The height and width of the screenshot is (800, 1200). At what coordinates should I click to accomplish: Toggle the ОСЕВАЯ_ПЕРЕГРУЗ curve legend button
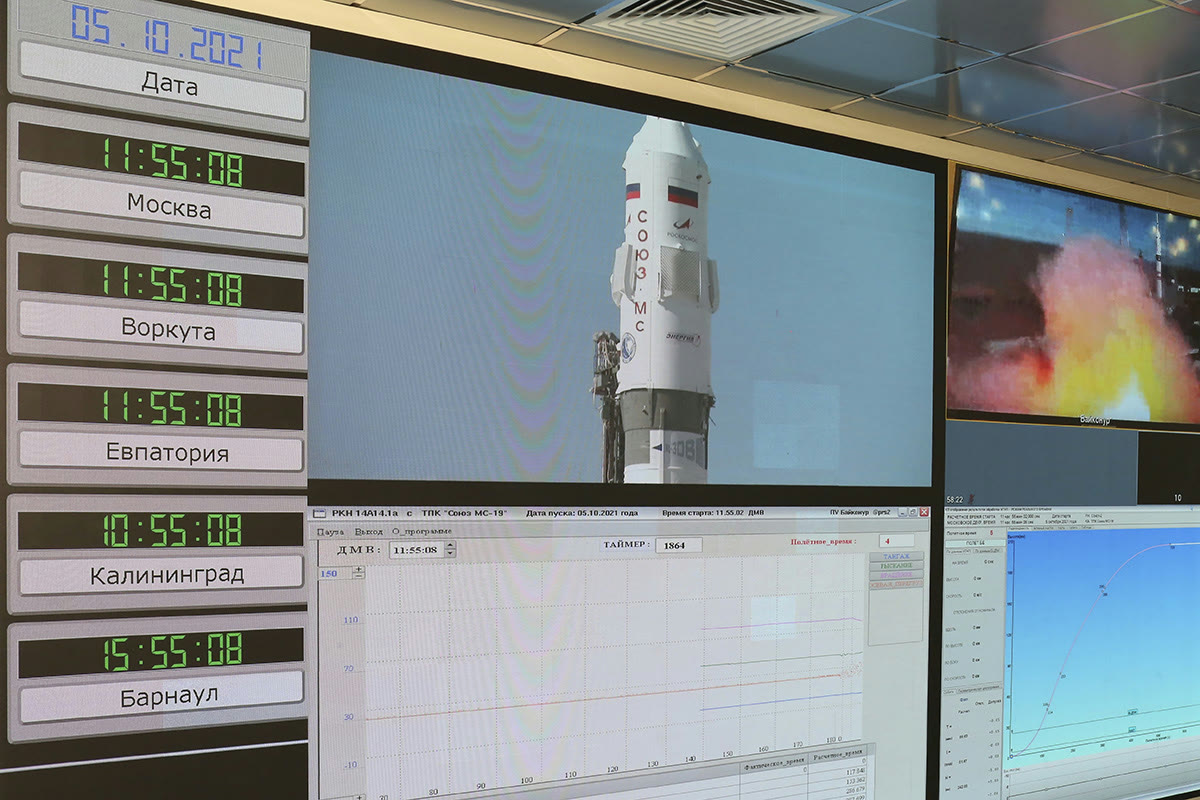[x=896, y=584]
